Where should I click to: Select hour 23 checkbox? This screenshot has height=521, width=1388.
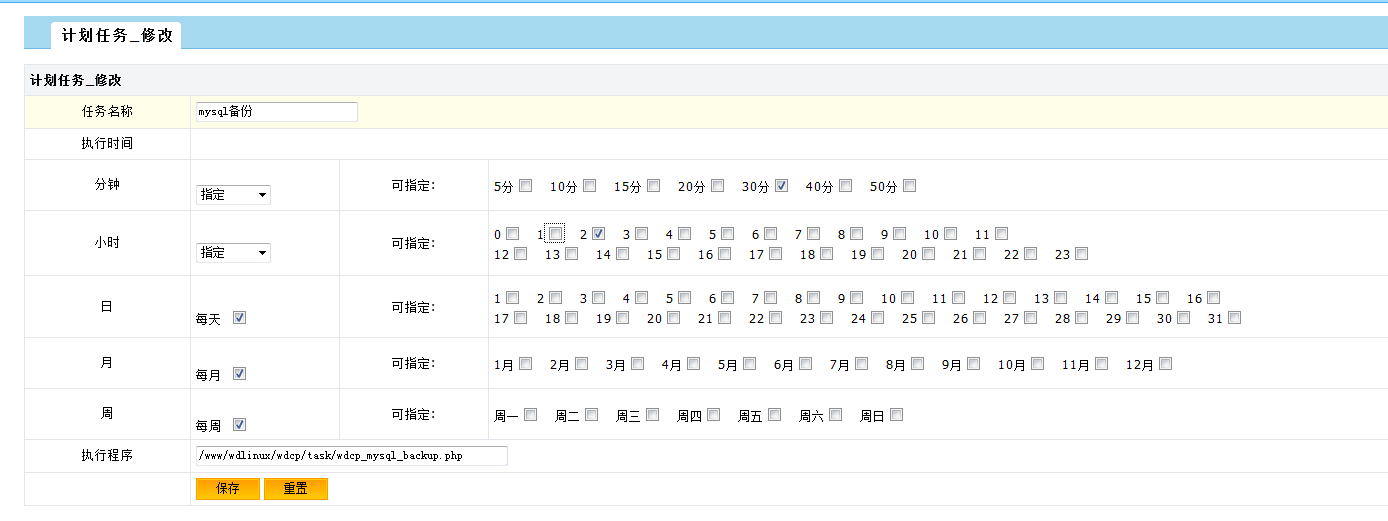click(x=1081, y=254)
